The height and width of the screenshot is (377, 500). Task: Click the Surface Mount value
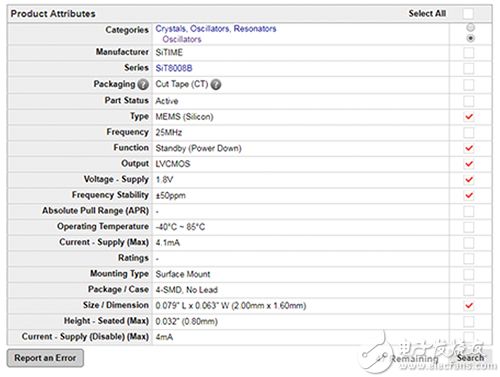[183, 274]
